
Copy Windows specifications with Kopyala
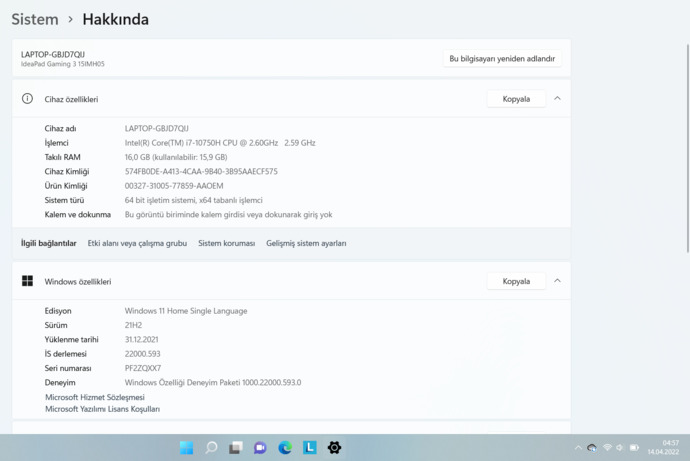(x=516, y=281)
